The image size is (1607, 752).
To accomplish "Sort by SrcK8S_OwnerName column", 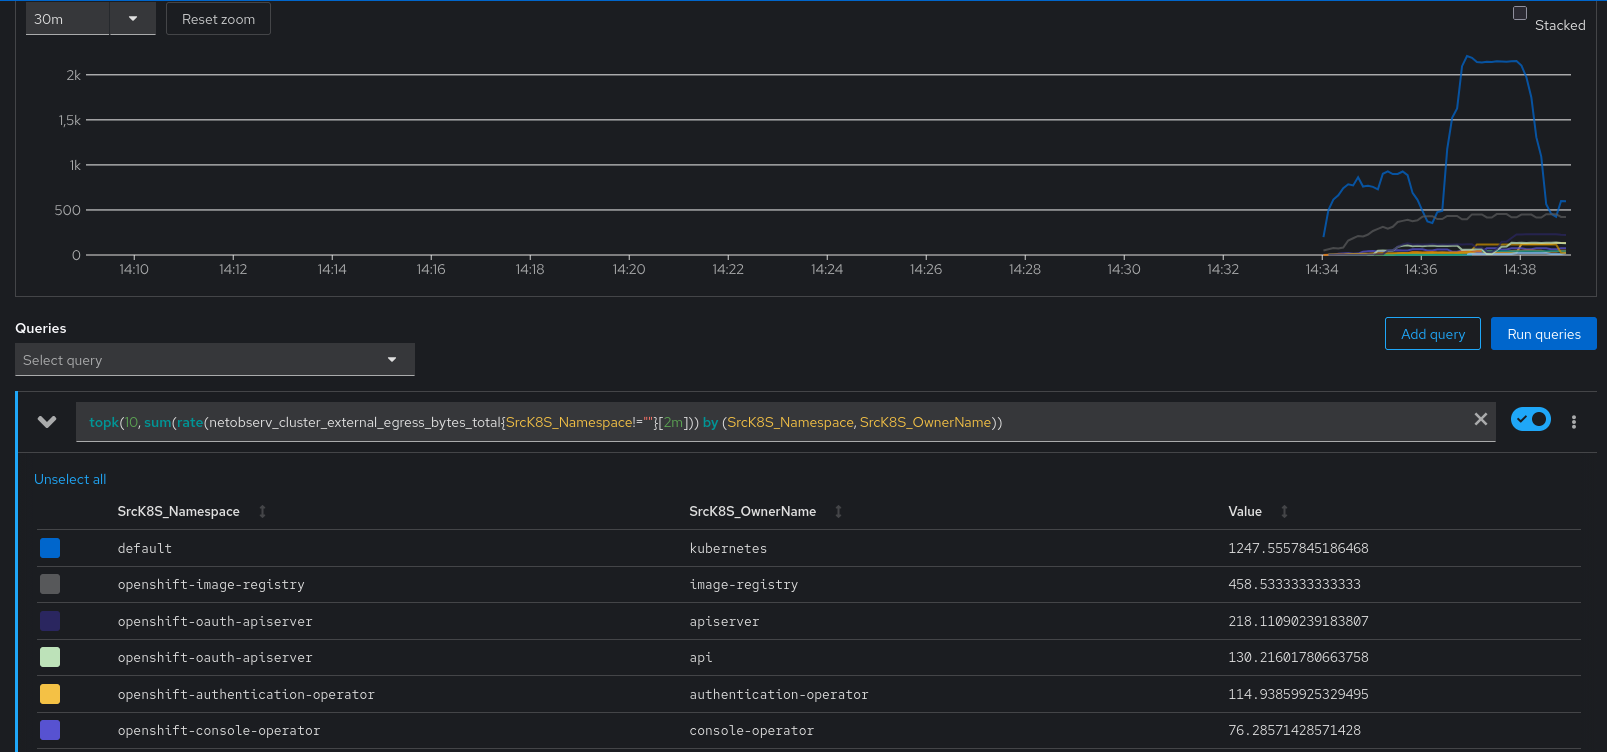I will (x=839, y=511).
